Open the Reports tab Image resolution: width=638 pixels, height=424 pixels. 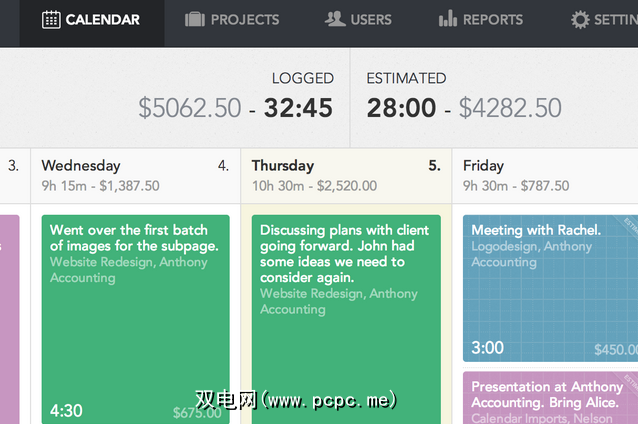pos(481,20)
